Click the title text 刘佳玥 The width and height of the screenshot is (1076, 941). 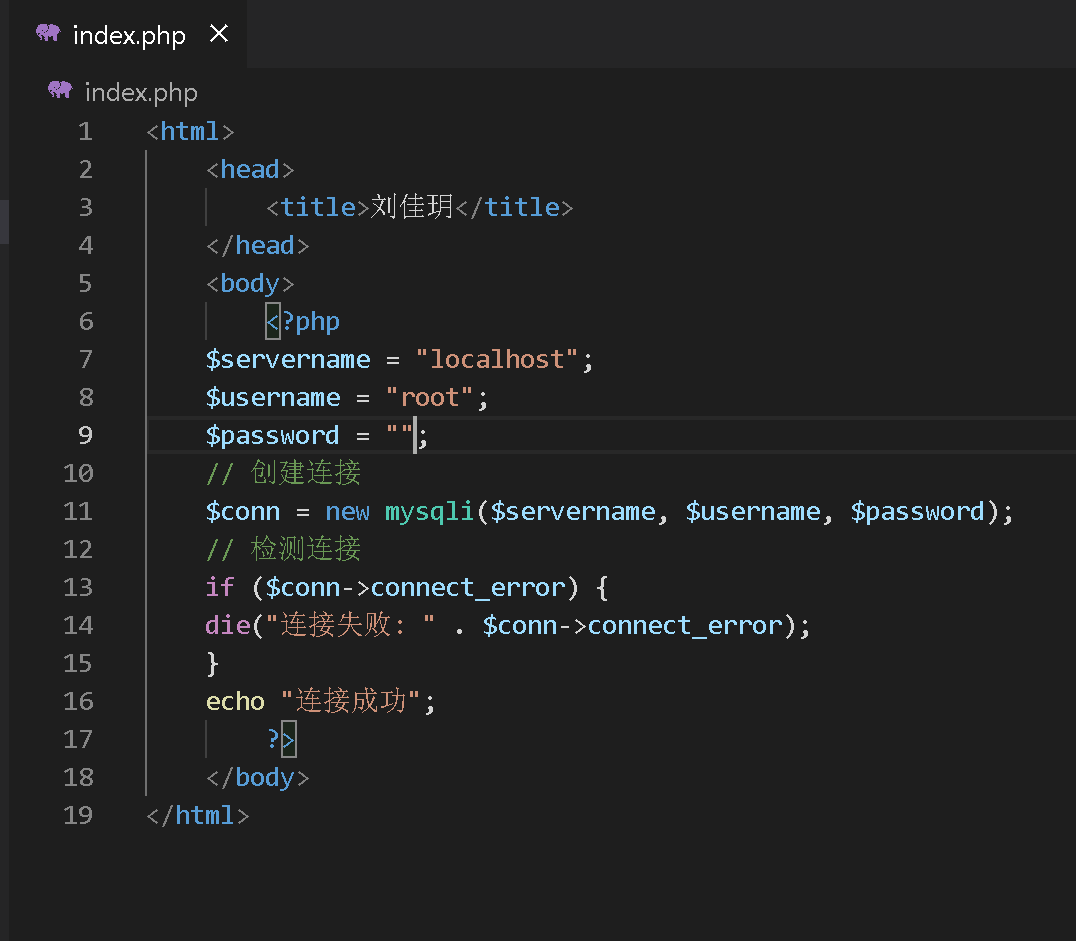tap(413, 207)
